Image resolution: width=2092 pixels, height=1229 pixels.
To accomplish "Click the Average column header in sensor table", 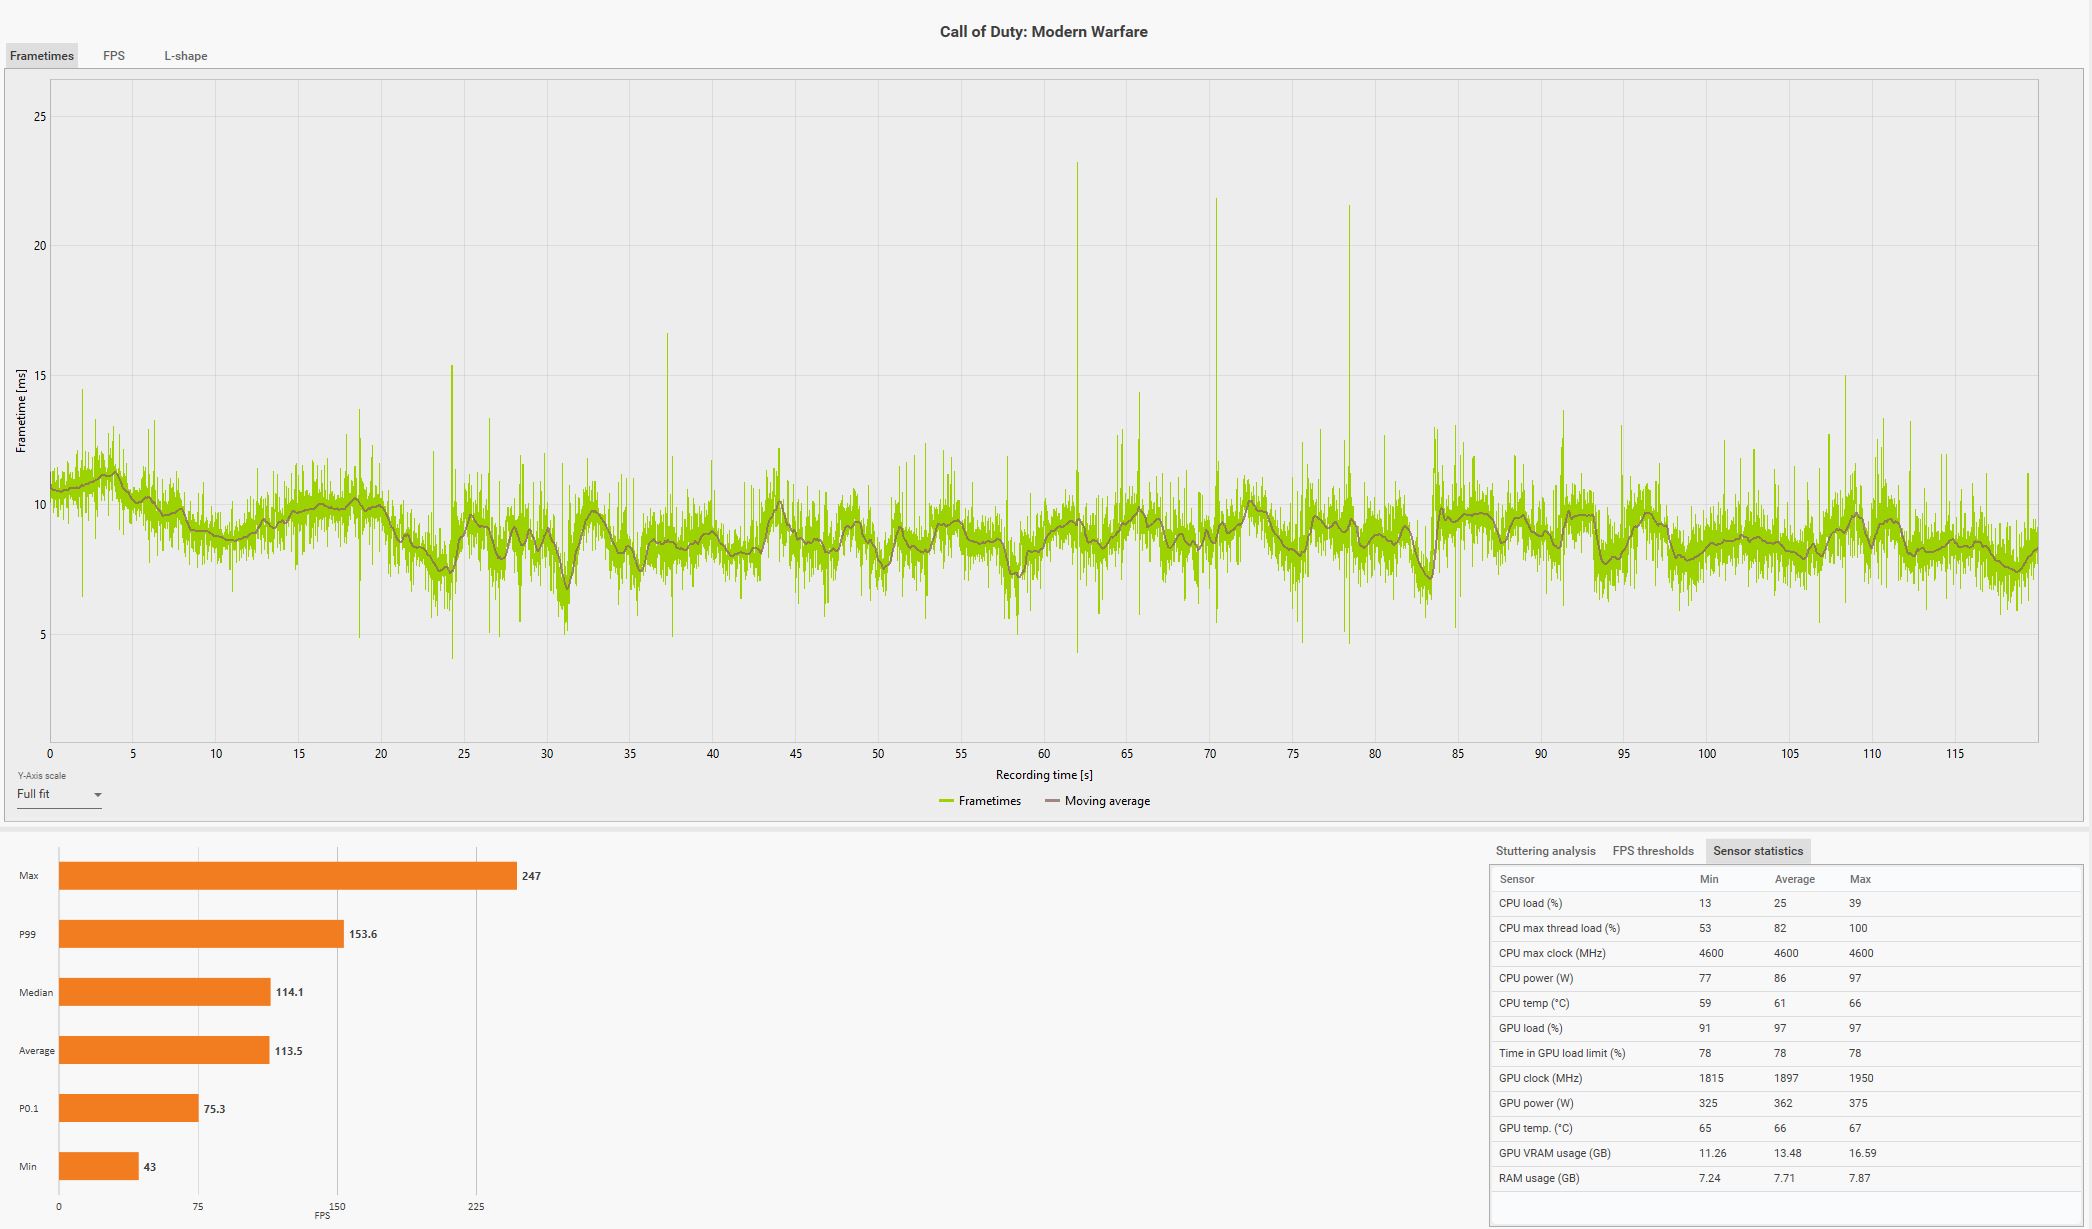I will click(x=1794, y=879).
